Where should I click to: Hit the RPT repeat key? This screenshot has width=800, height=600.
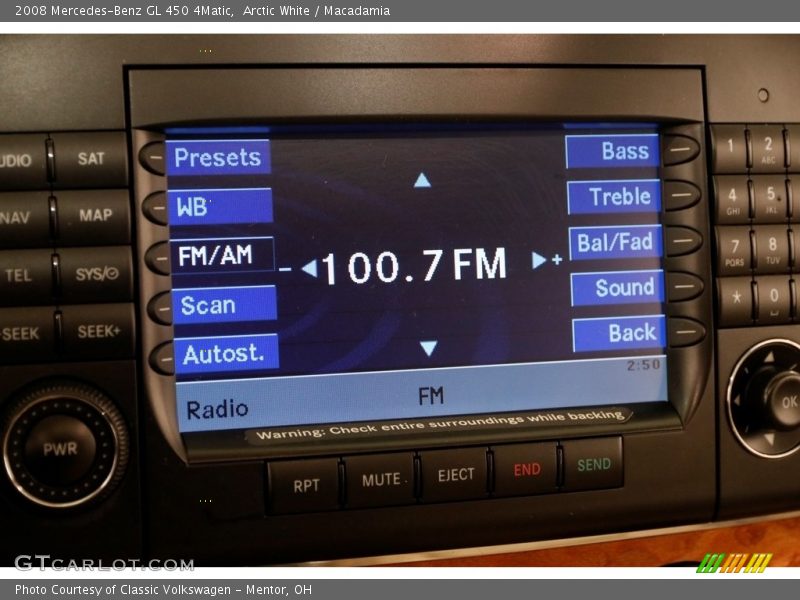[x=306, y=486]
